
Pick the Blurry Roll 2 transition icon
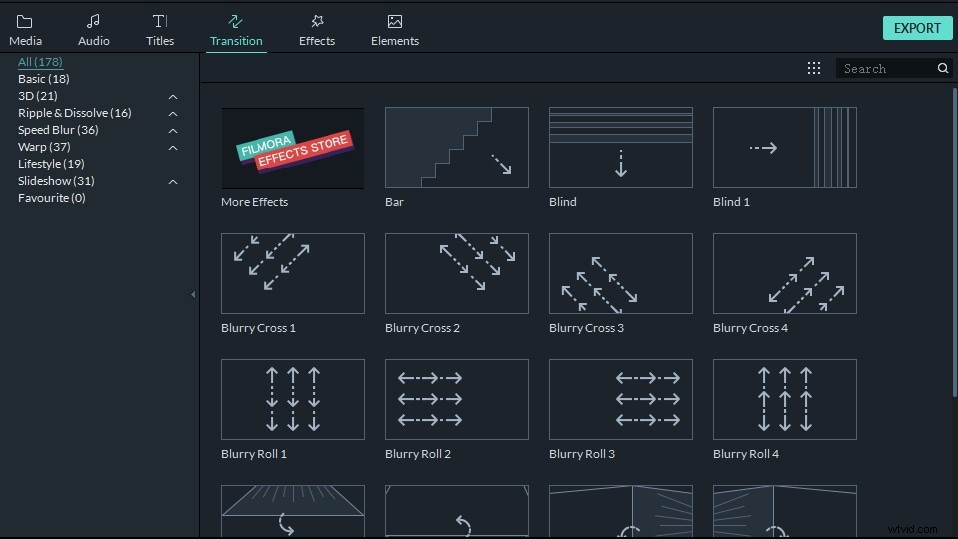pyautogui.click(x=456, y=400)
